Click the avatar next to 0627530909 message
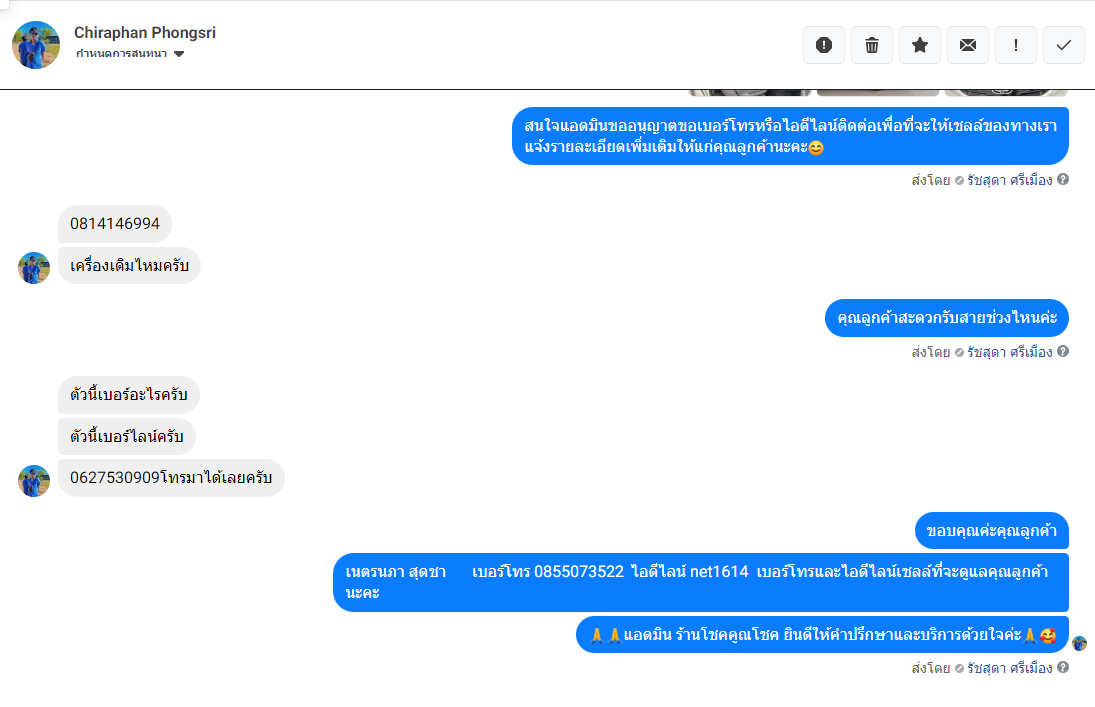 pos(34,481)
